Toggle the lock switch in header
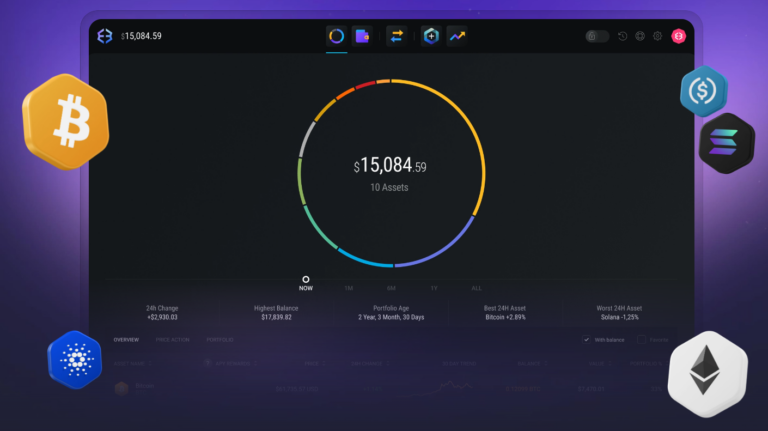 coord(597,36)
